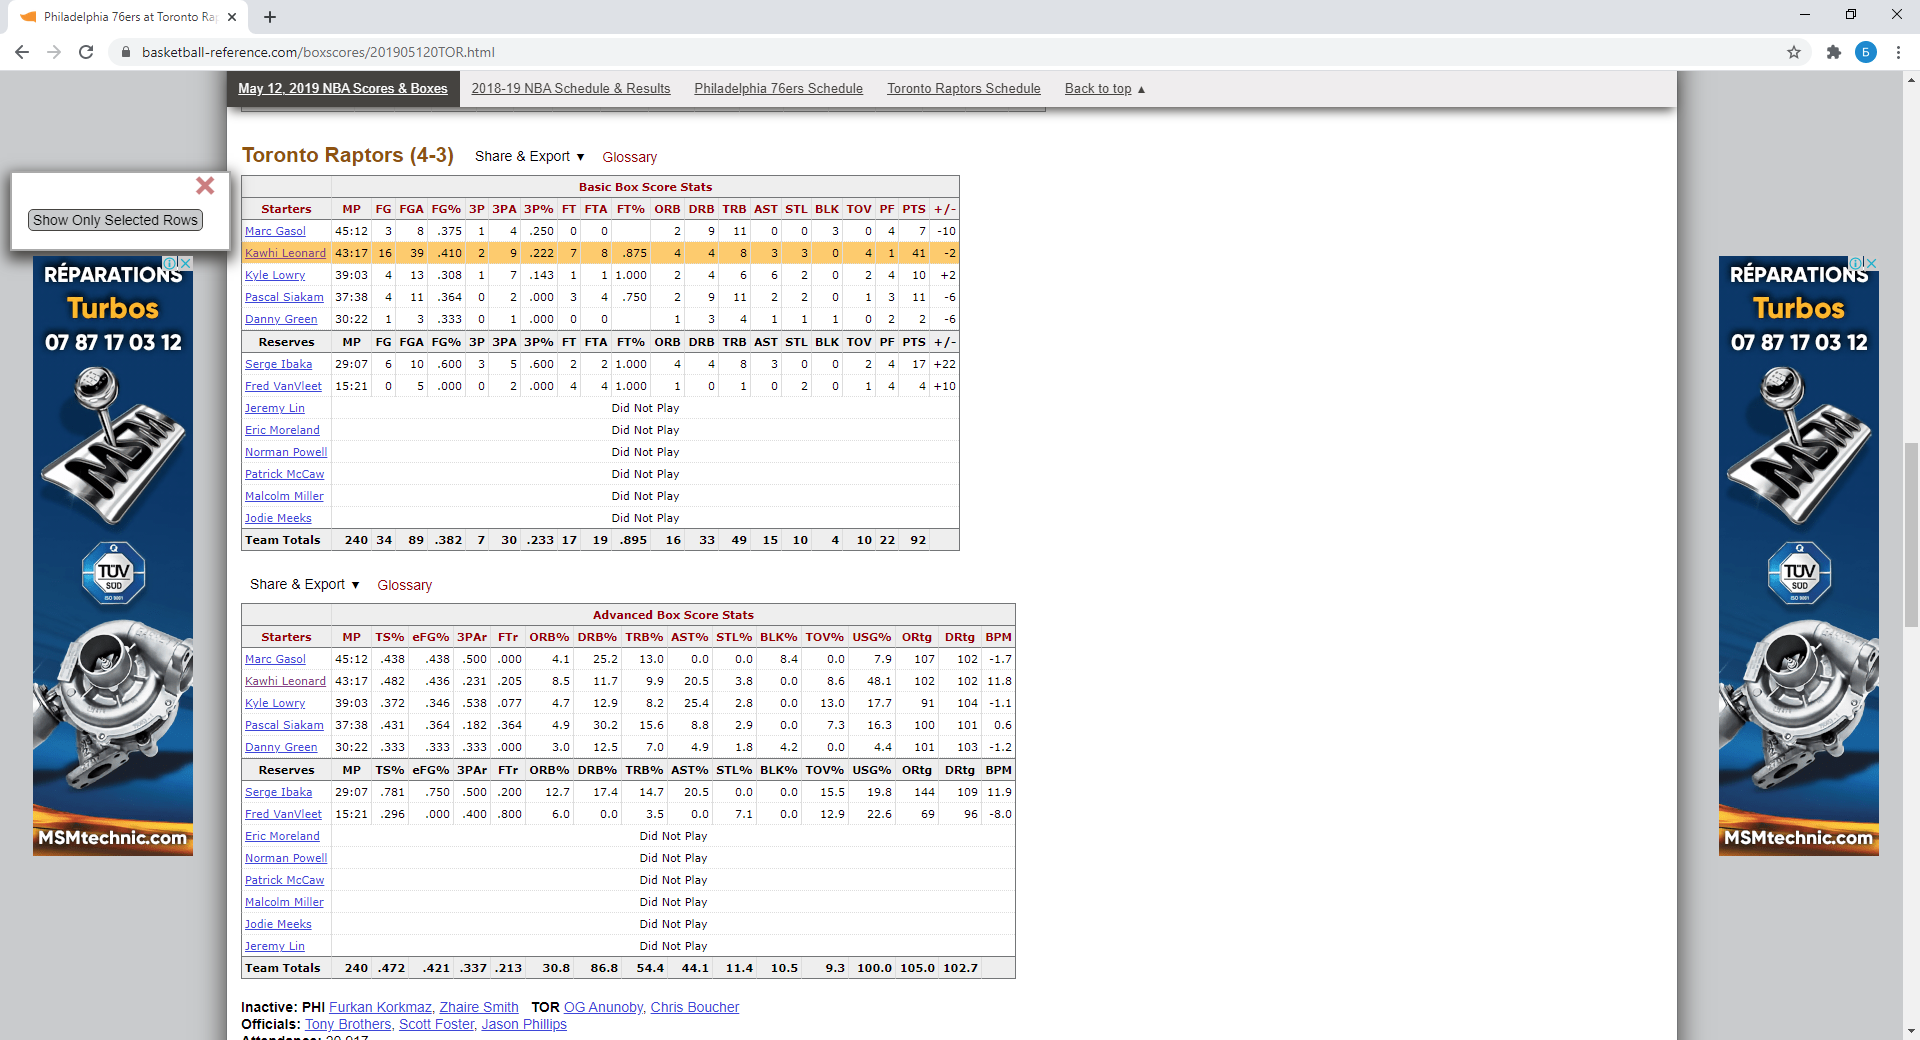Open Serge Ibaka in advanced box score

click(278, 792)
